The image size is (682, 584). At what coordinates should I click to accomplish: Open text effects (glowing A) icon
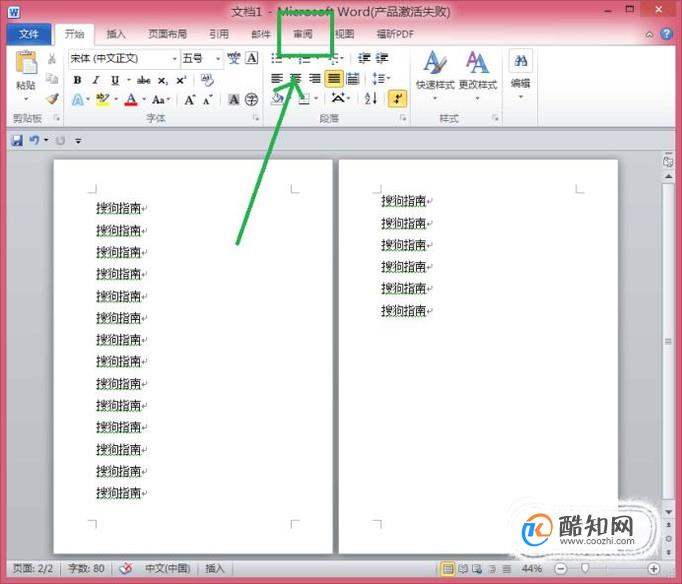point(77,100)
